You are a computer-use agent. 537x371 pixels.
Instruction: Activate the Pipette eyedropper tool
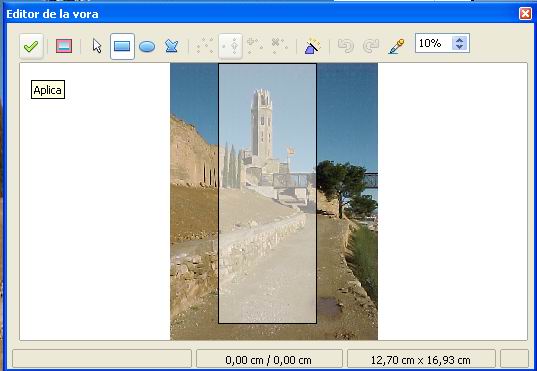point(396,46)
